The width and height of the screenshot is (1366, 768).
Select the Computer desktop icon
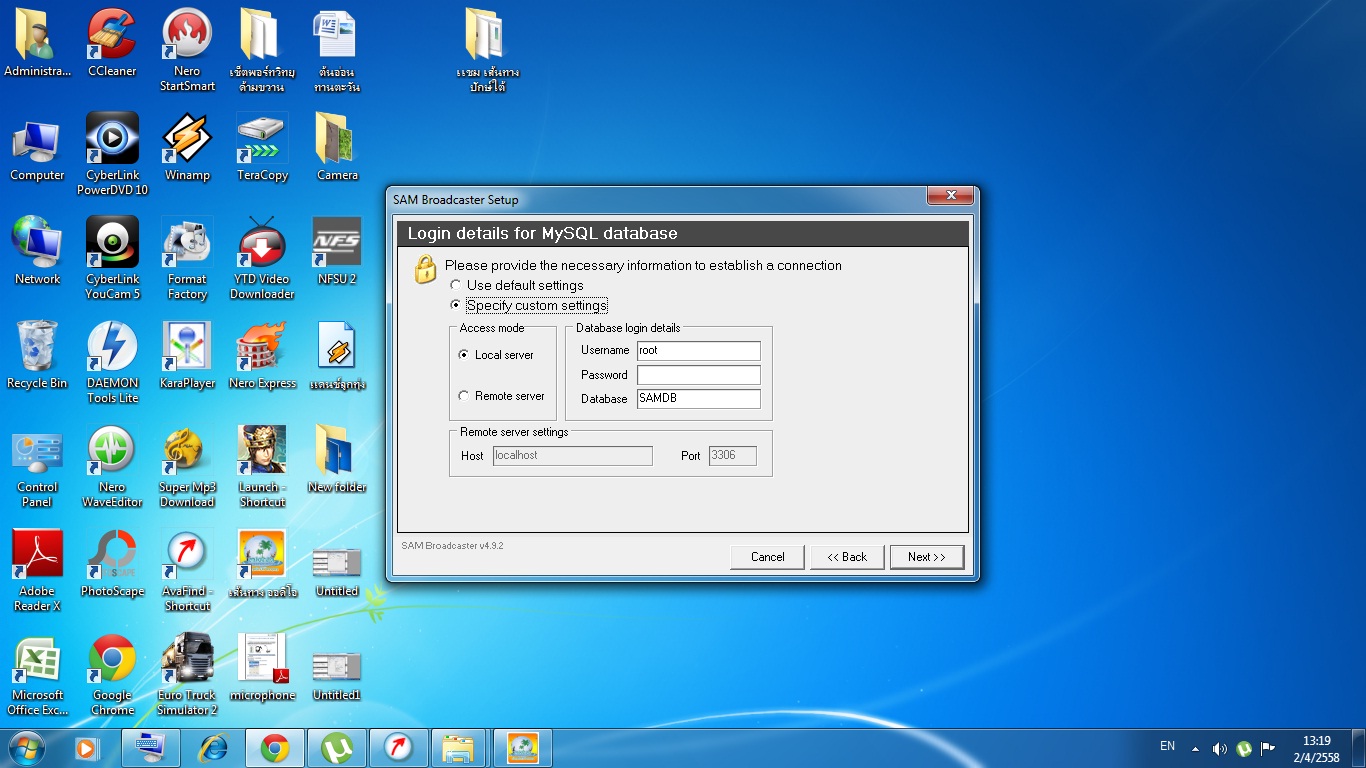37,148
